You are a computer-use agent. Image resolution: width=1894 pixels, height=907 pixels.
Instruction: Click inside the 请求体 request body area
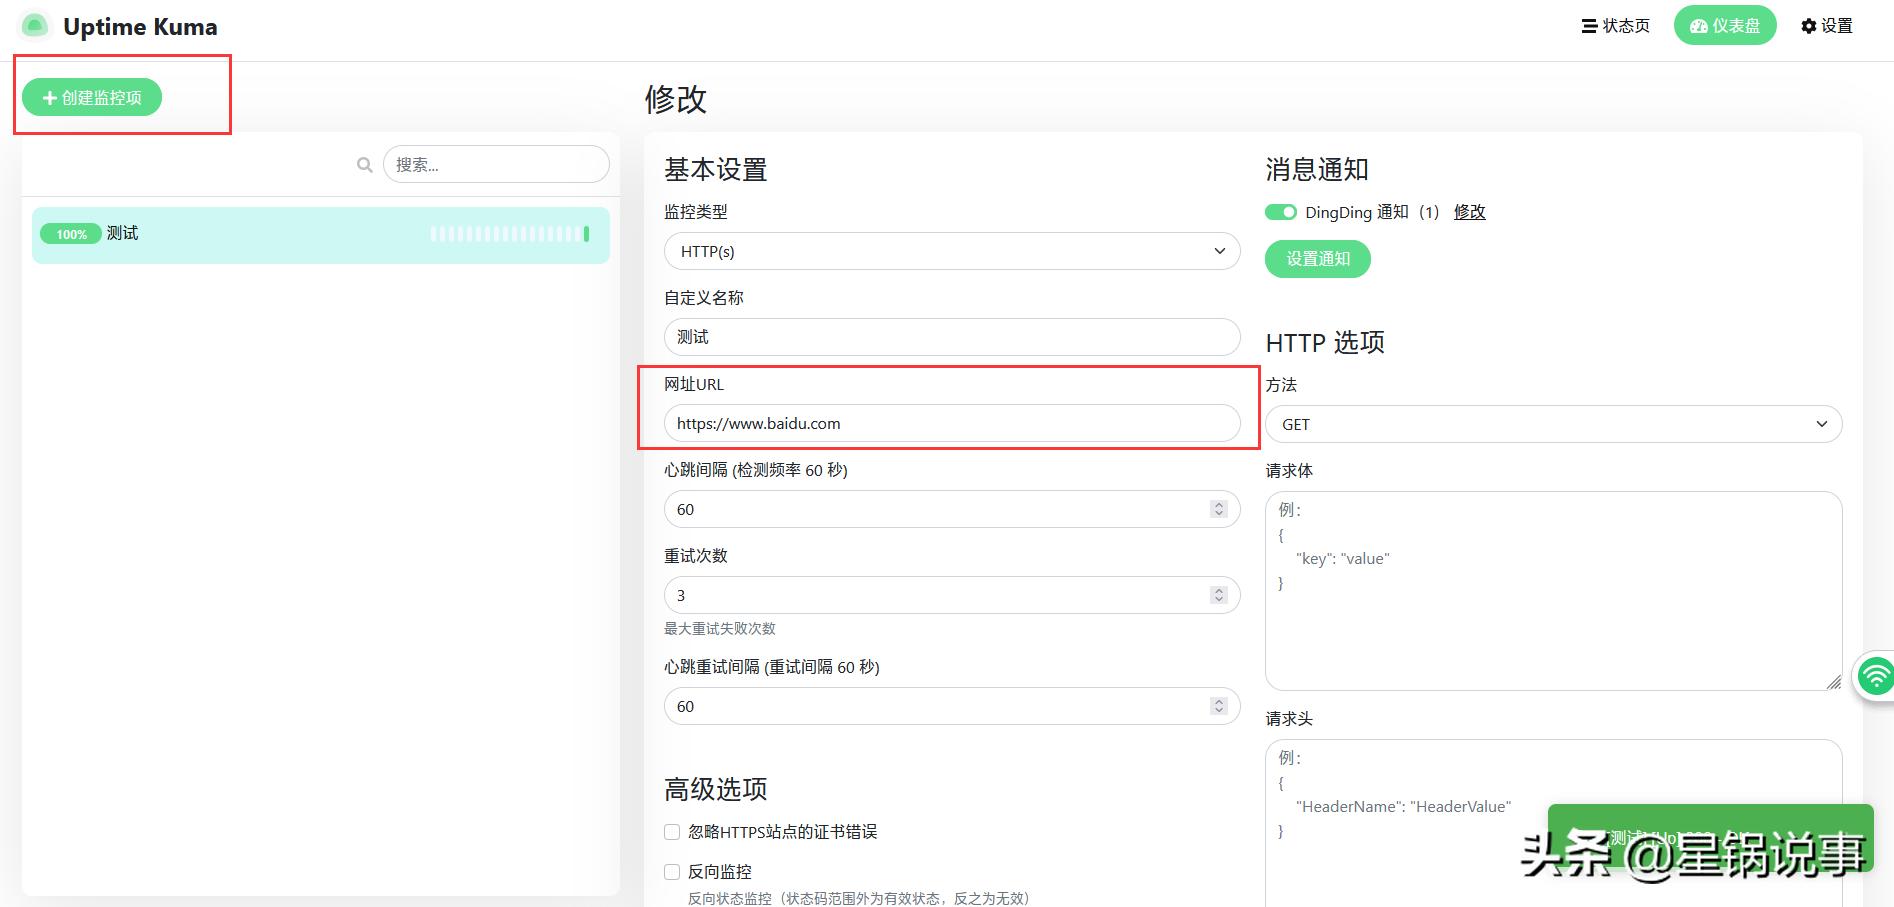(1552, 590)
